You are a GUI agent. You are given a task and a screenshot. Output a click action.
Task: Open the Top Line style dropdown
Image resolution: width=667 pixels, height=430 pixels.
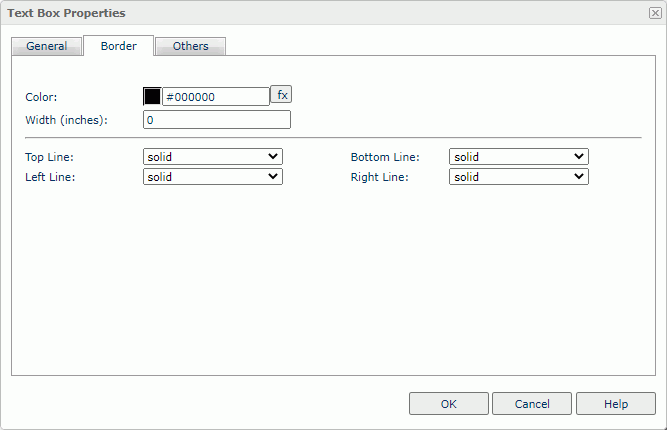click(x=213, y=157)
